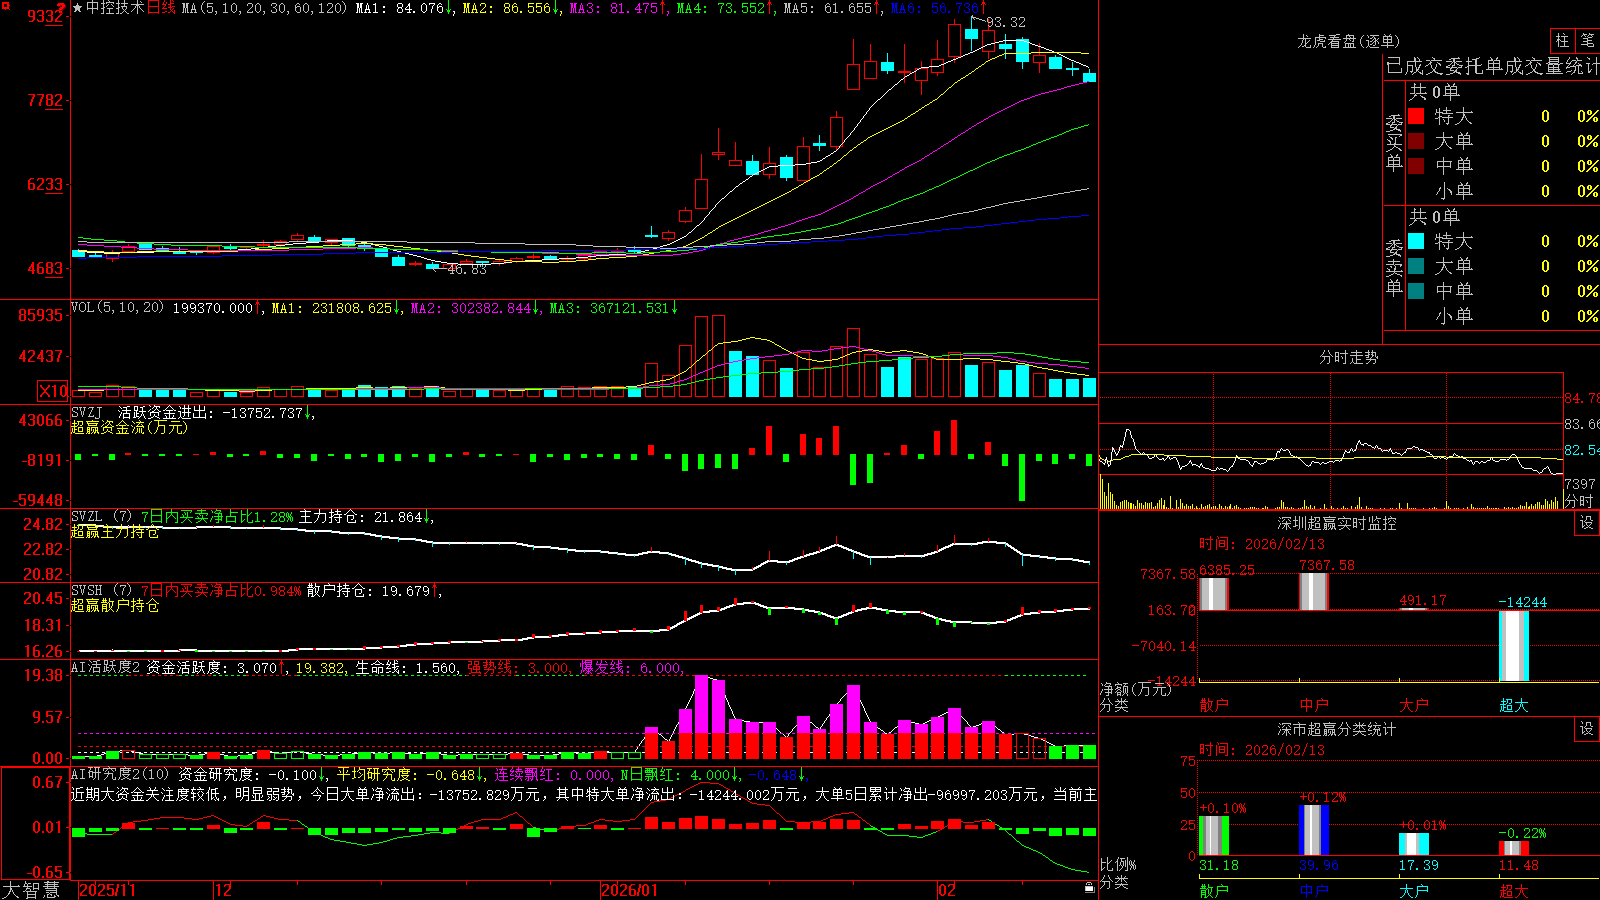The height and width of the screenshot is (900, 1600).
Task: Click the AI研究度2(10) indicator label
Action: click(121, 774)
